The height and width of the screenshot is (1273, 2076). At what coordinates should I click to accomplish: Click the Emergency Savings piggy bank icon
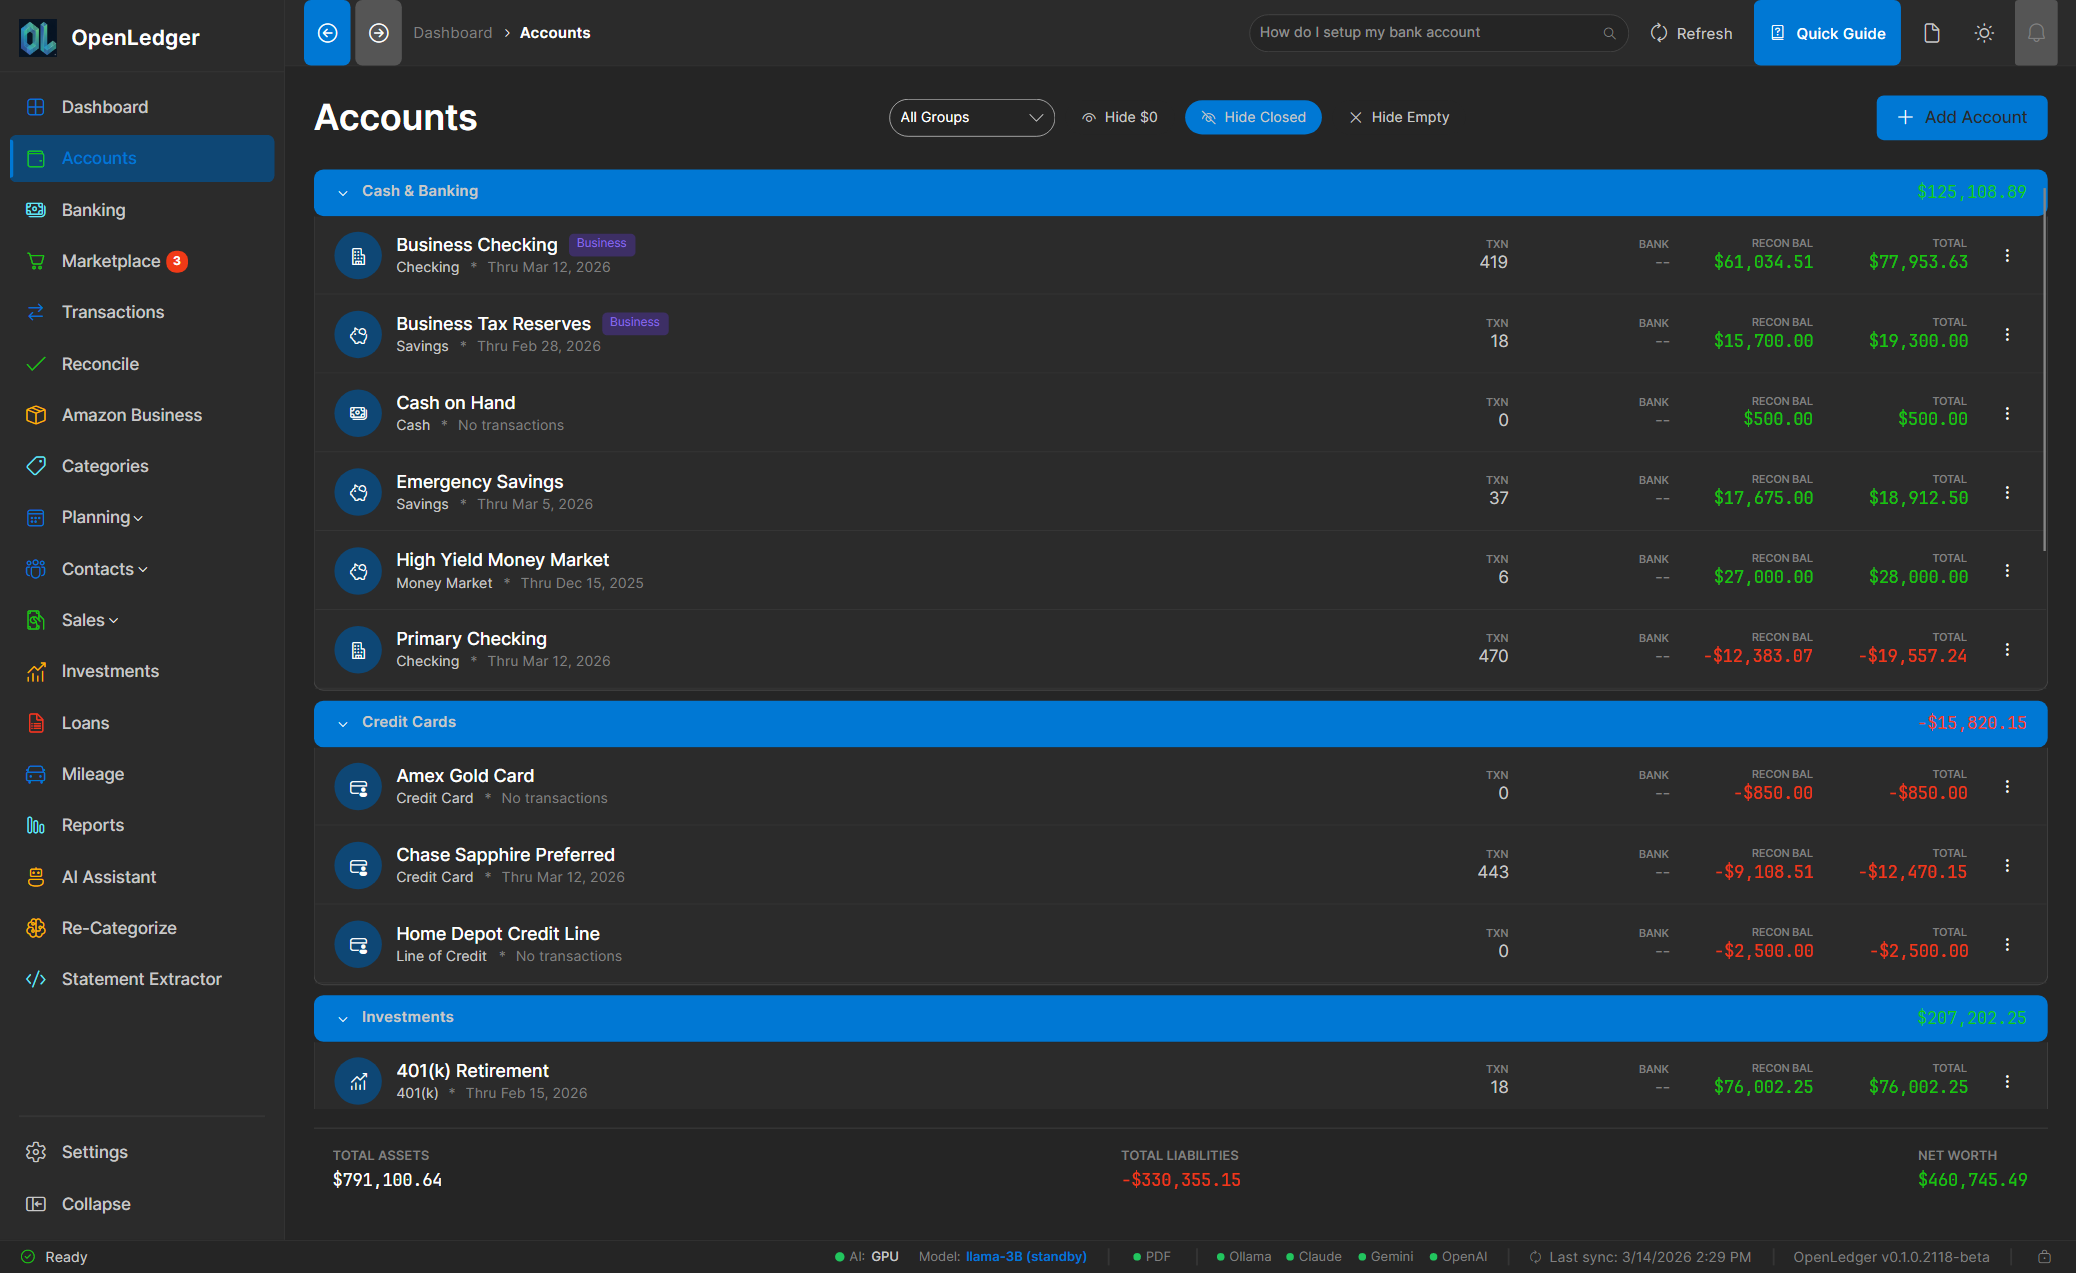click(358, 492)
